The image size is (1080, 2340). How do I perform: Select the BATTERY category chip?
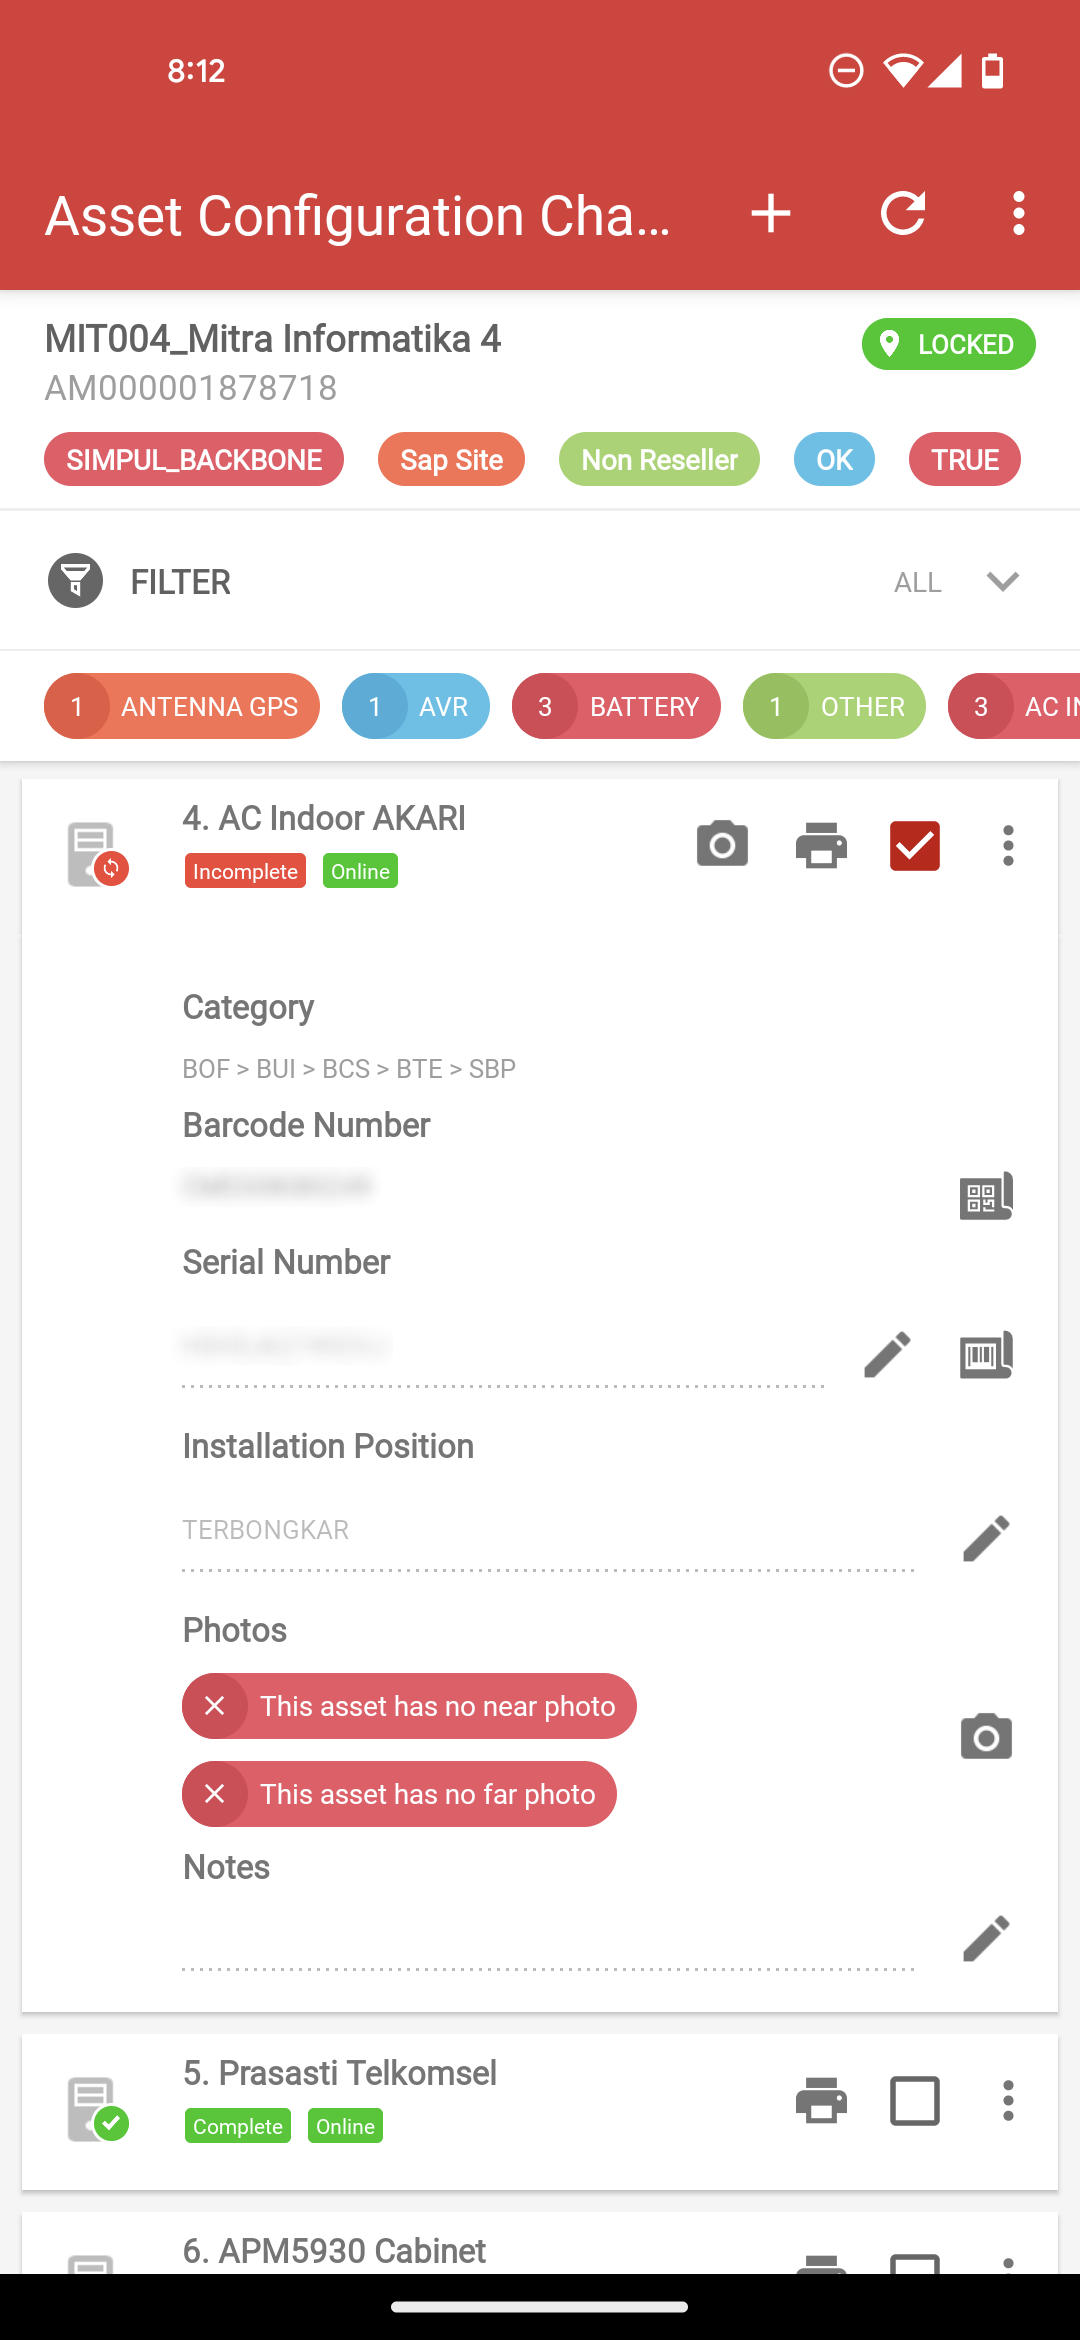click(x=616, y=706)
